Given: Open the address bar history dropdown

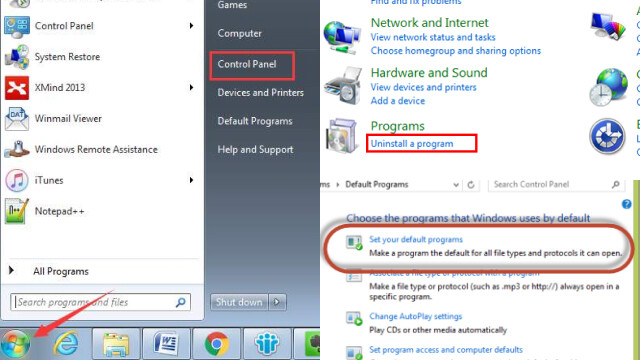Looking at the screenshot, I should (x=456, y=185).
